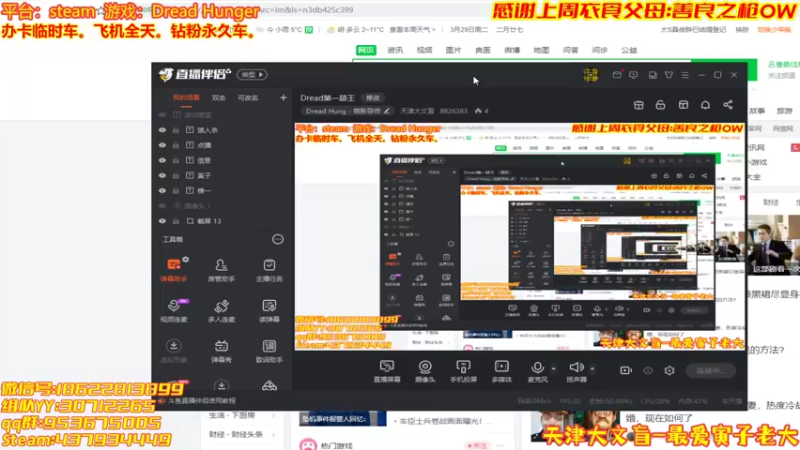Select 地图 tab in background browser
Image resolution: width=800 pixels, height=450 pixels.
click(541, 50)
